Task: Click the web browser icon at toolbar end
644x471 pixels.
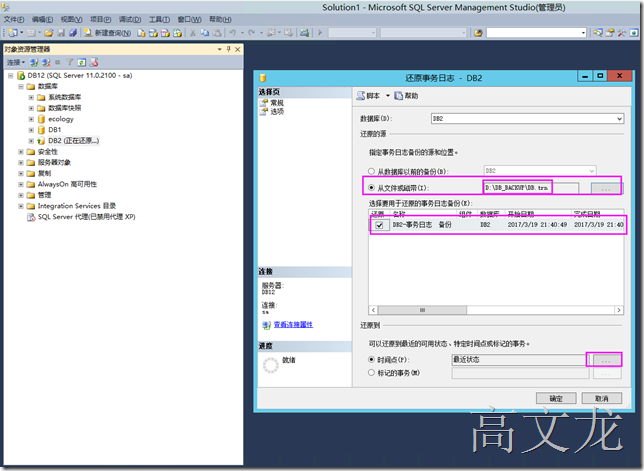Action: click(x=634, y=32)
